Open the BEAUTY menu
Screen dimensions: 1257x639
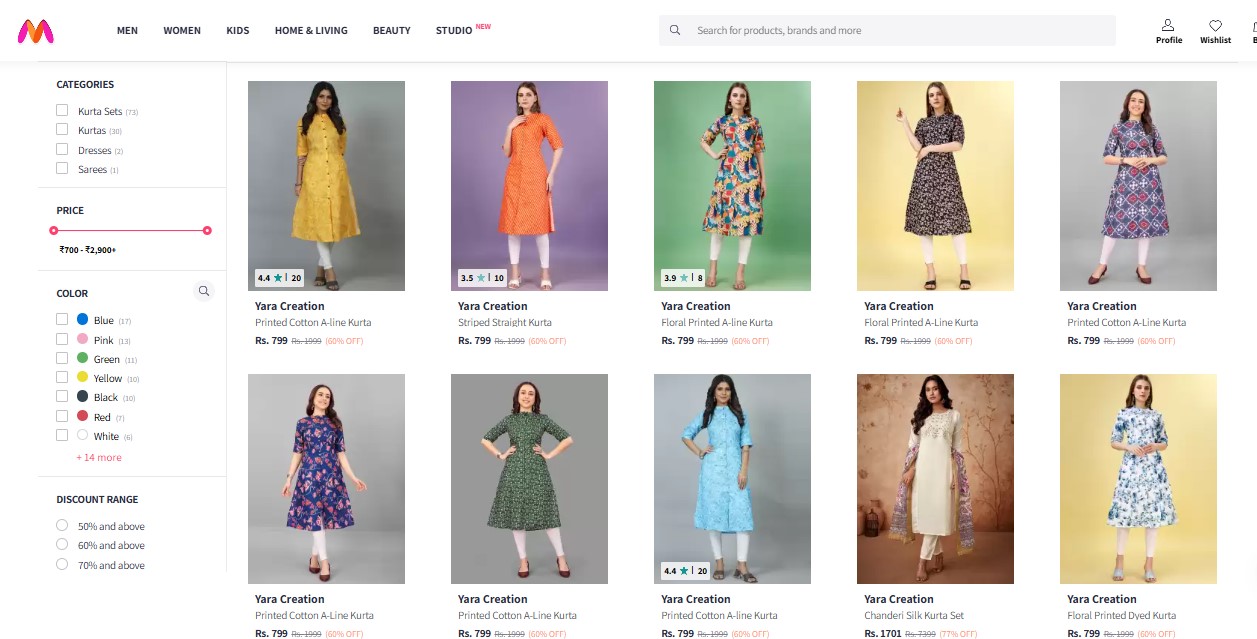[392, 31]
